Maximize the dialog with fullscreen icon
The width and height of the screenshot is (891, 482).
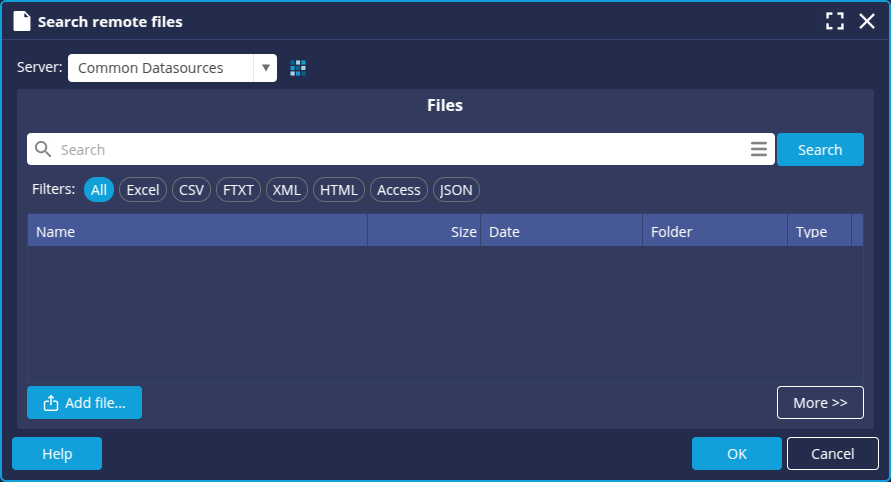coord(835,21)
